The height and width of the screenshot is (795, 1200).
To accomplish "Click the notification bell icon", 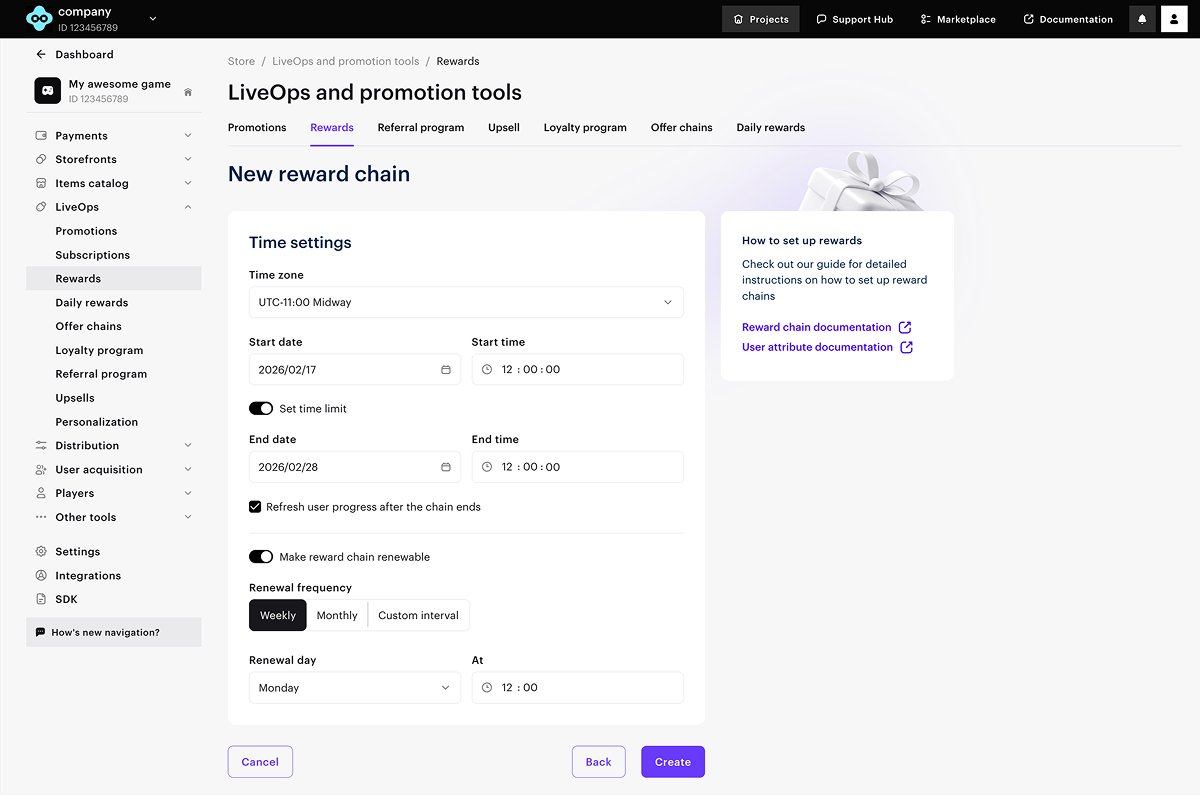I will 1142,19.
